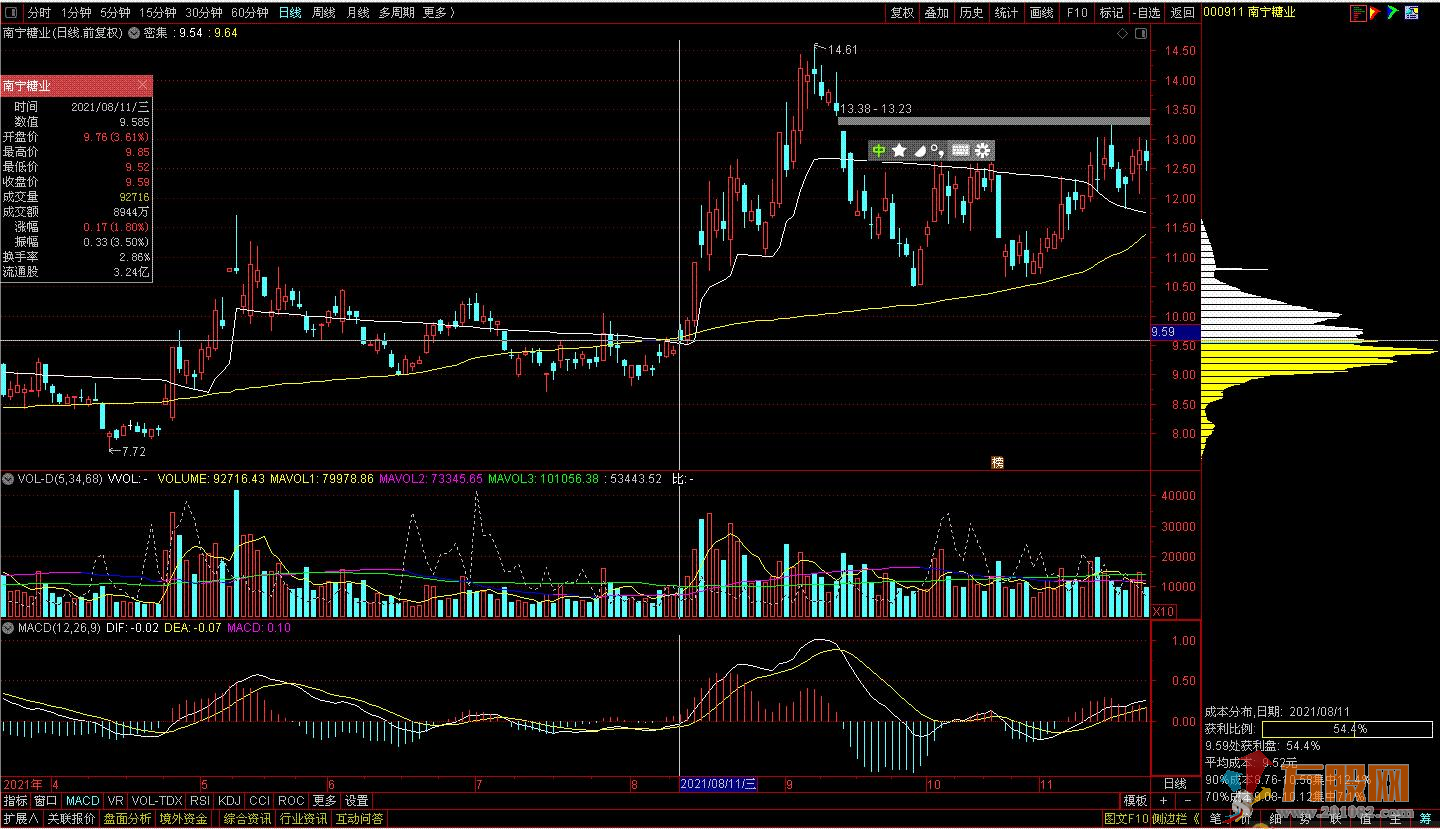1440x829 pixels.
Task: Click the 日线 period label at bottom right
Action: [1175, 784]
